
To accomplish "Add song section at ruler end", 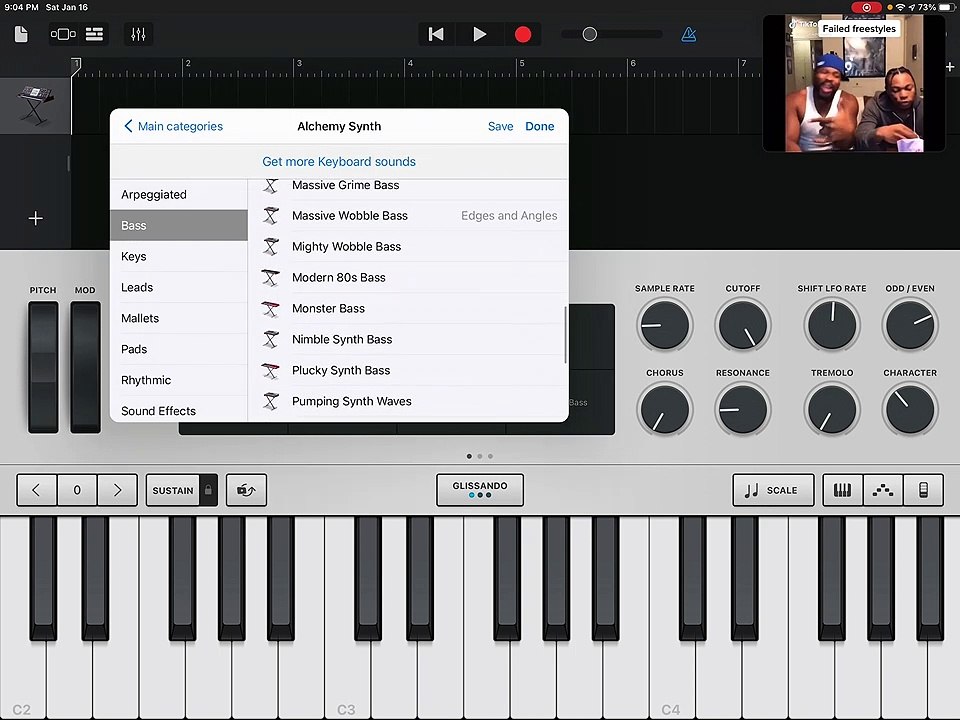I will tap(950, 66).
